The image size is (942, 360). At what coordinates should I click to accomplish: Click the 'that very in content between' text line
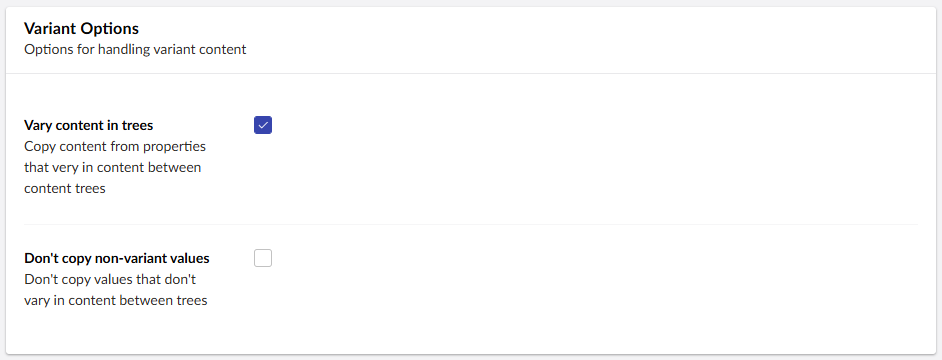coord(112,167)
